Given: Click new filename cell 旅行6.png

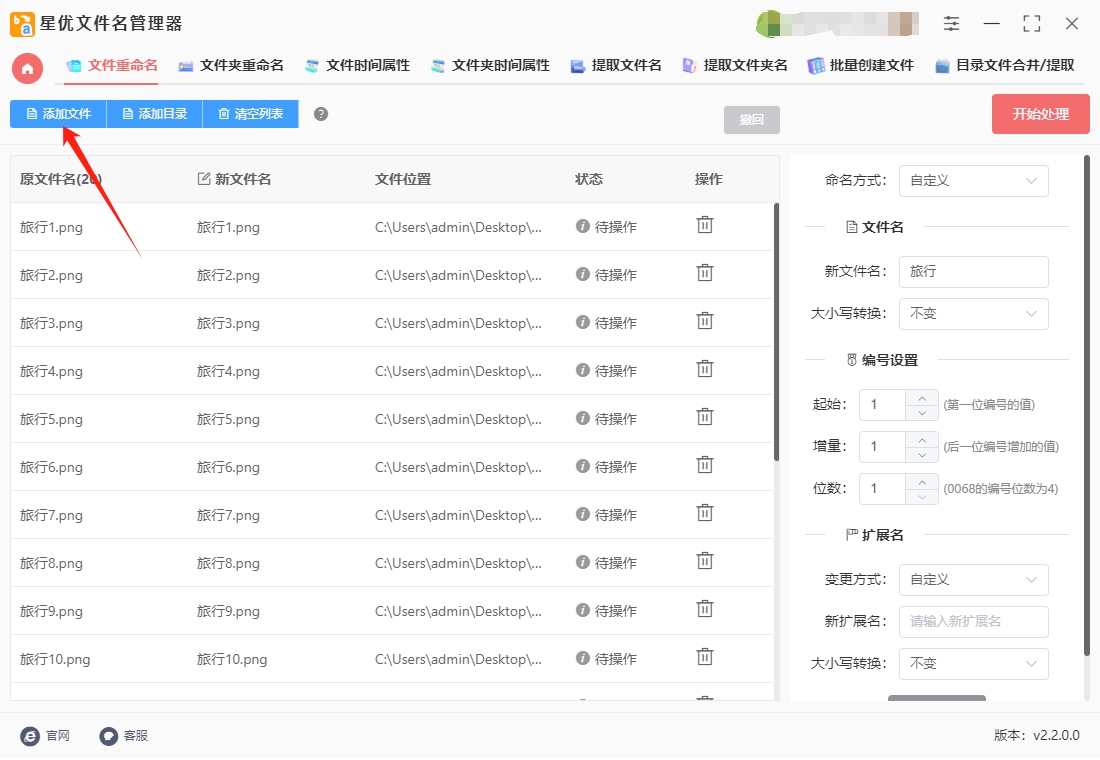Looking at the screenshot, I should tap(228, 467).
